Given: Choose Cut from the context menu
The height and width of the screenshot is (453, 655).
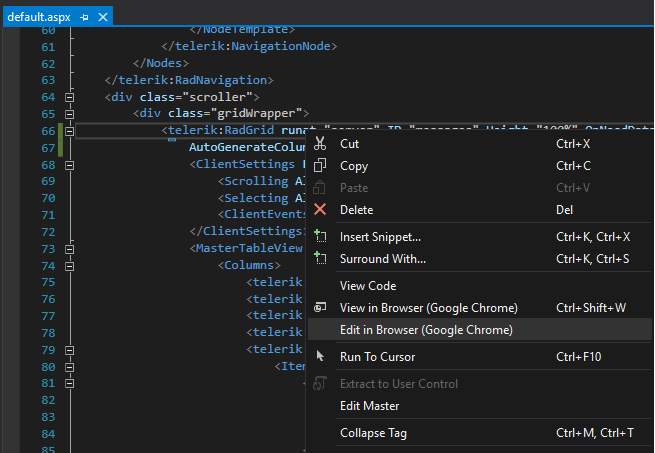Looking at the screenshot, I should [x=480, y=143].
